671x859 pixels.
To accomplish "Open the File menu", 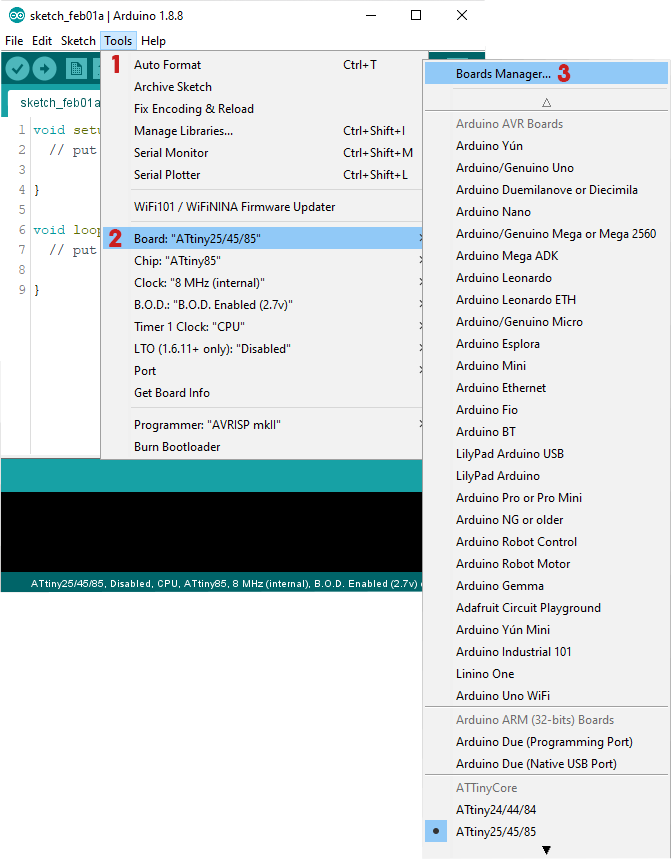I will tap(14, 41).
